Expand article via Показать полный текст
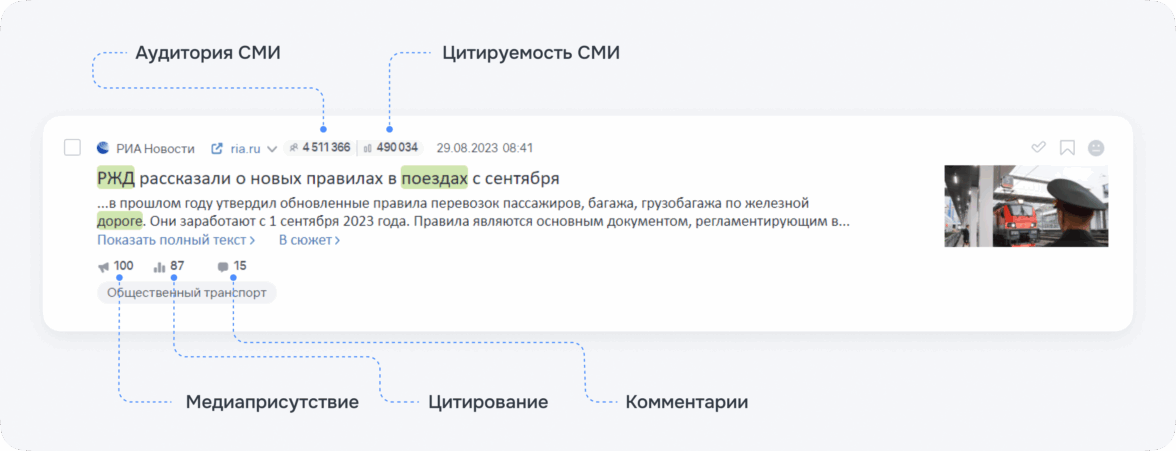 [x=176, y=240]
